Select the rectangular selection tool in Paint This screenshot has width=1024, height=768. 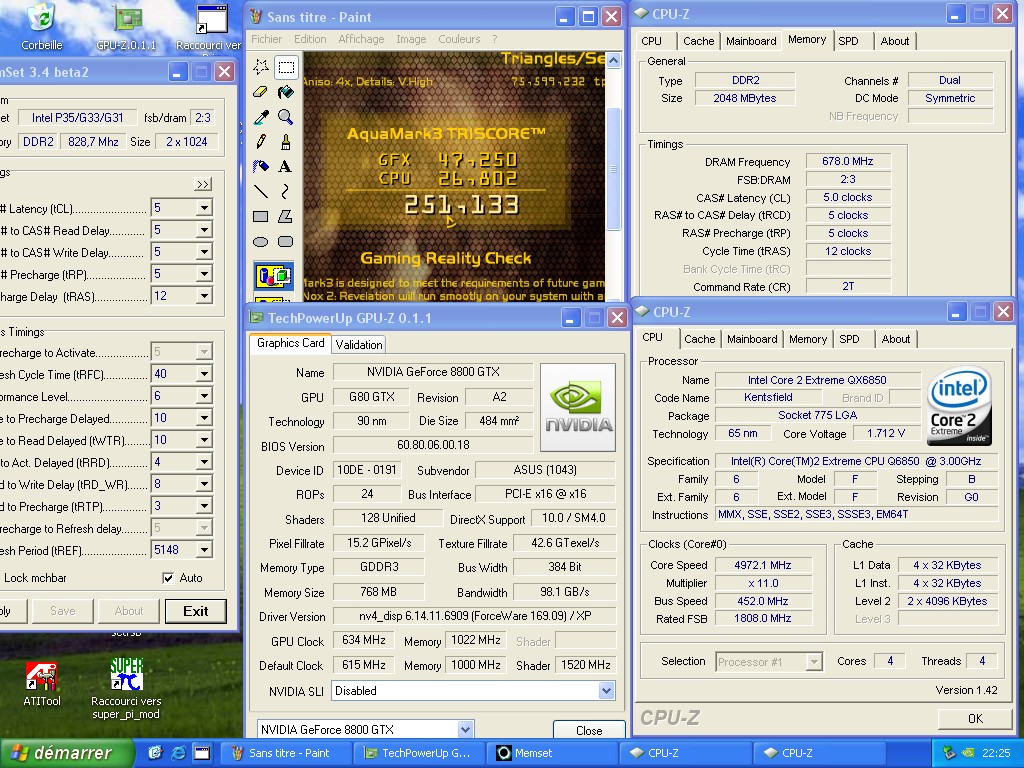click(x=285, y=67)
